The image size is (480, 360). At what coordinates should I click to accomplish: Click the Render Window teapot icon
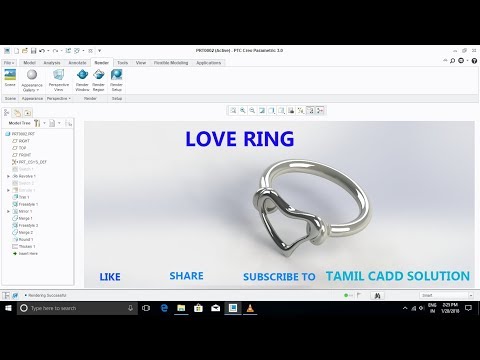tap(82, 75)
